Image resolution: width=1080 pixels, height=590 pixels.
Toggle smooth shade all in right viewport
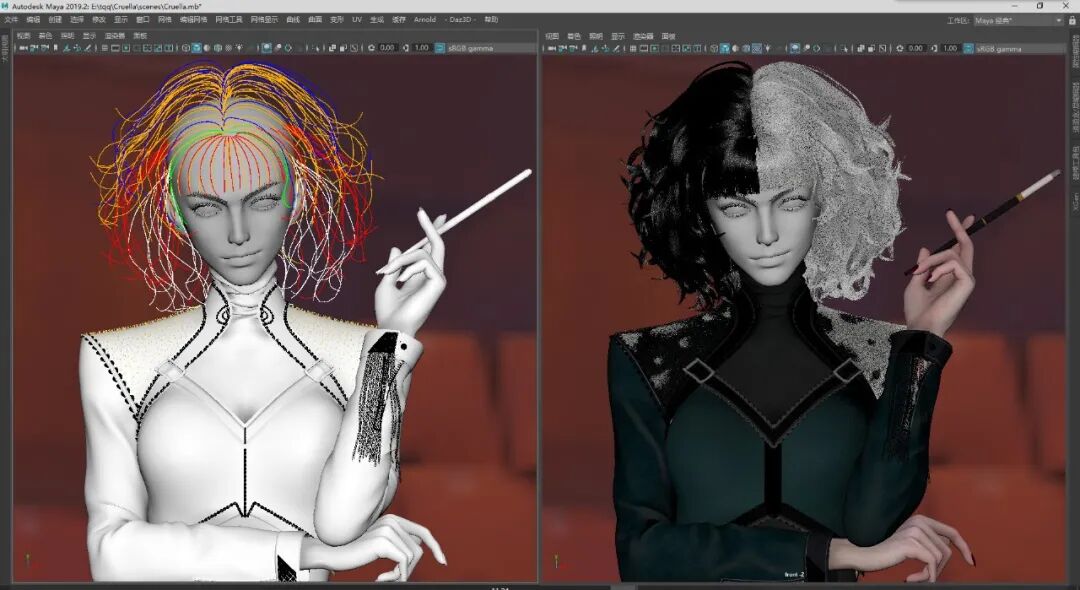[725, 49]
